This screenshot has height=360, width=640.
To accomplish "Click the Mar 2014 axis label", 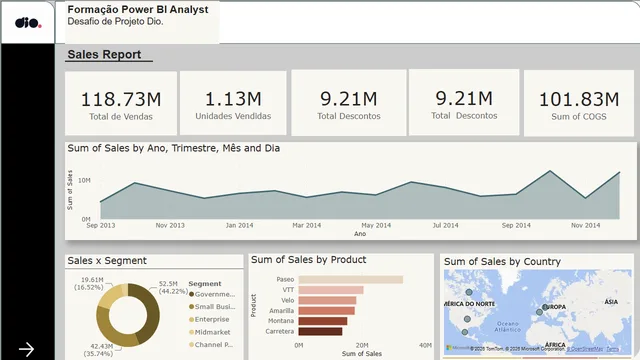I will (x=307, y=225).
